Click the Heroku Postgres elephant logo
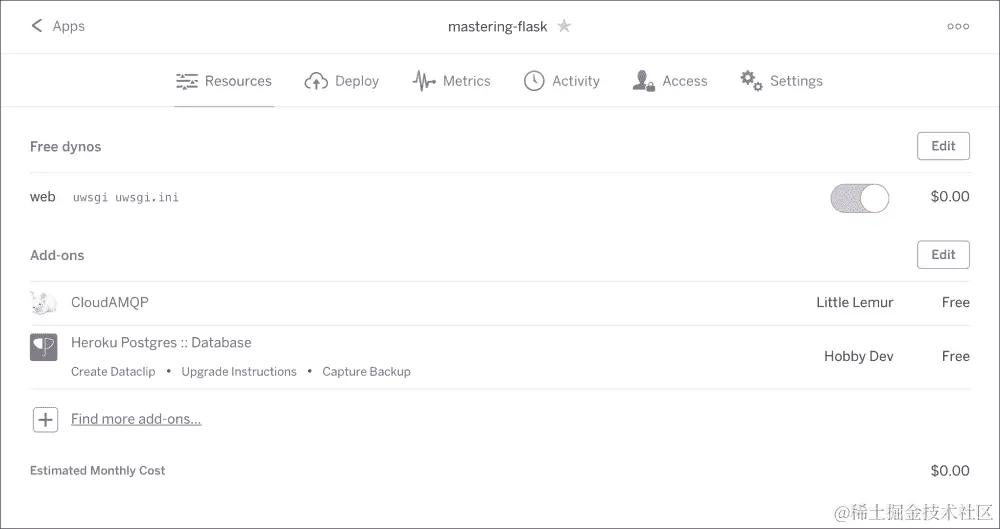 pyautogui.click(x=43, y=347)
